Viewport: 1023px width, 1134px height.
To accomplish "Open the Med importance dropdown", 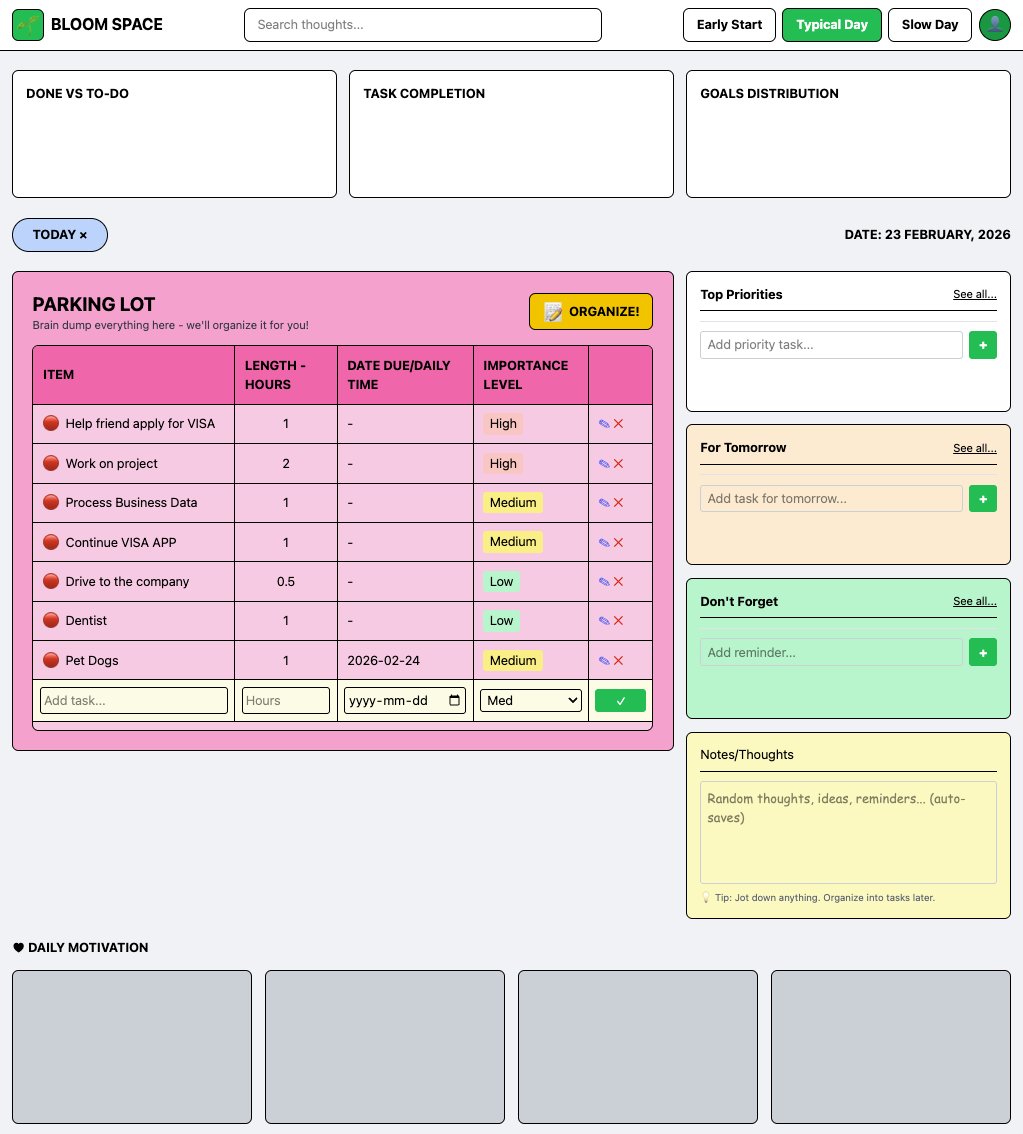I will [x=531, y=700].
